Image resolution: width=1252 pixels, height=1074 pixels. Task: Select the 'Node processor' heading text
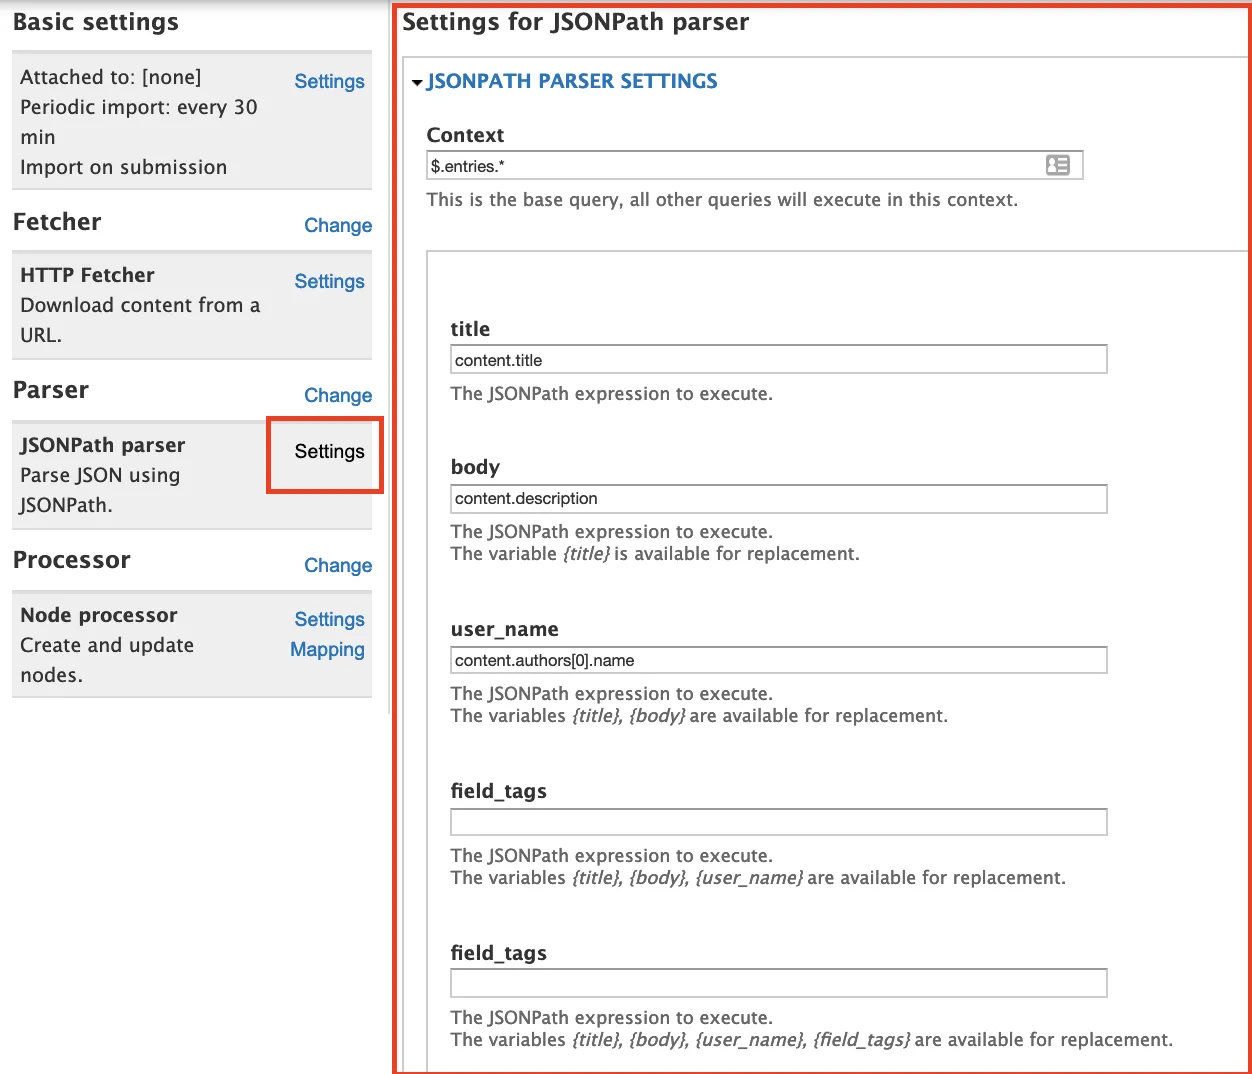[x=99, y=615]
